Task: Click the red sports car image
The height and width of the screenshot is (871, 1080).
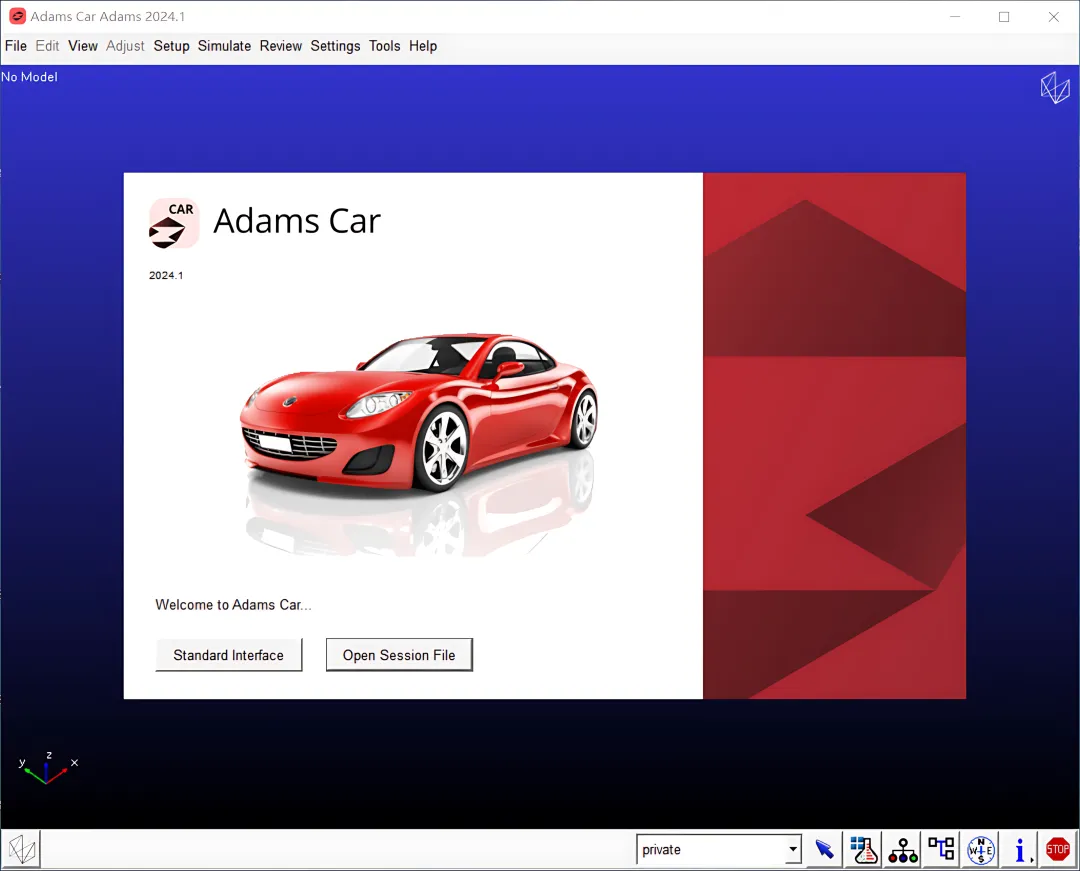Action: pyautogui.click(x=419, y=412)
